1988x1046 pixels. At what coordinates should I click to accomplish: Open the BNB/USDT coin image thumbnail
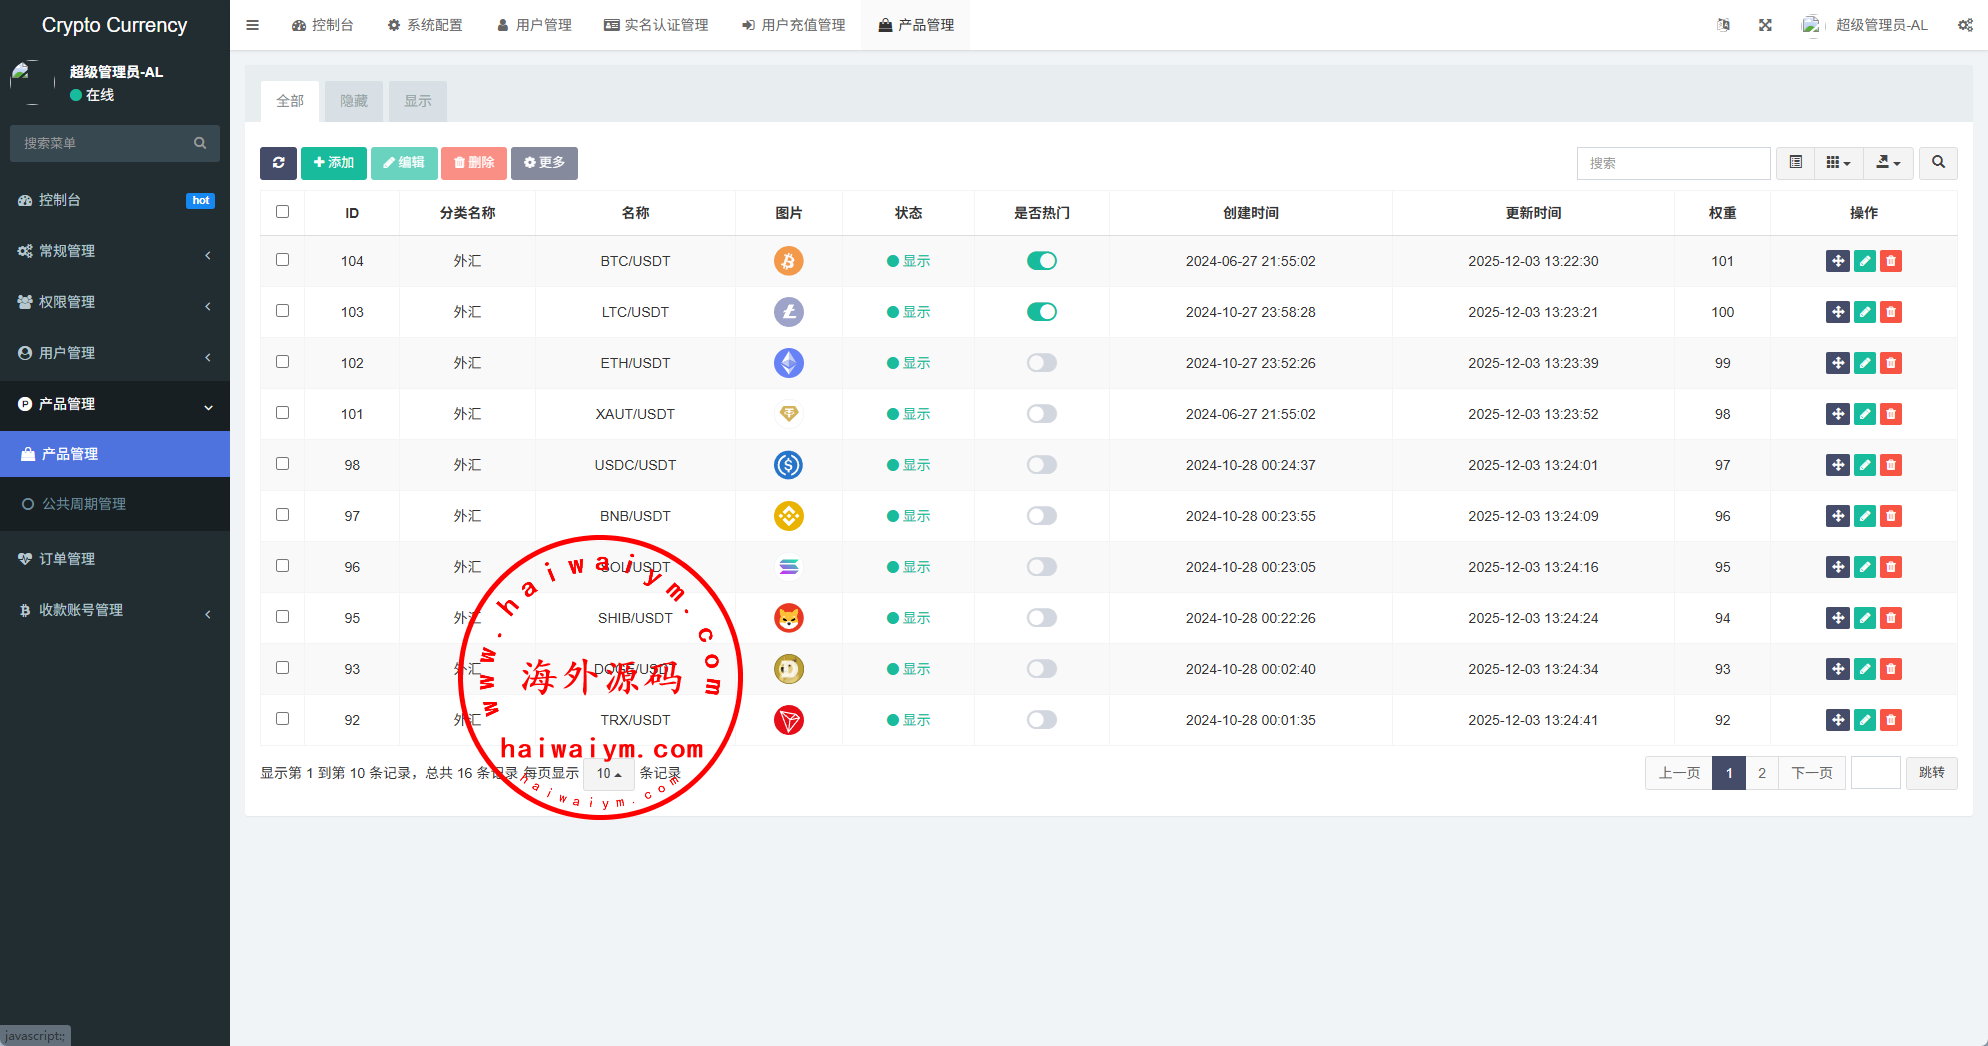788,516
